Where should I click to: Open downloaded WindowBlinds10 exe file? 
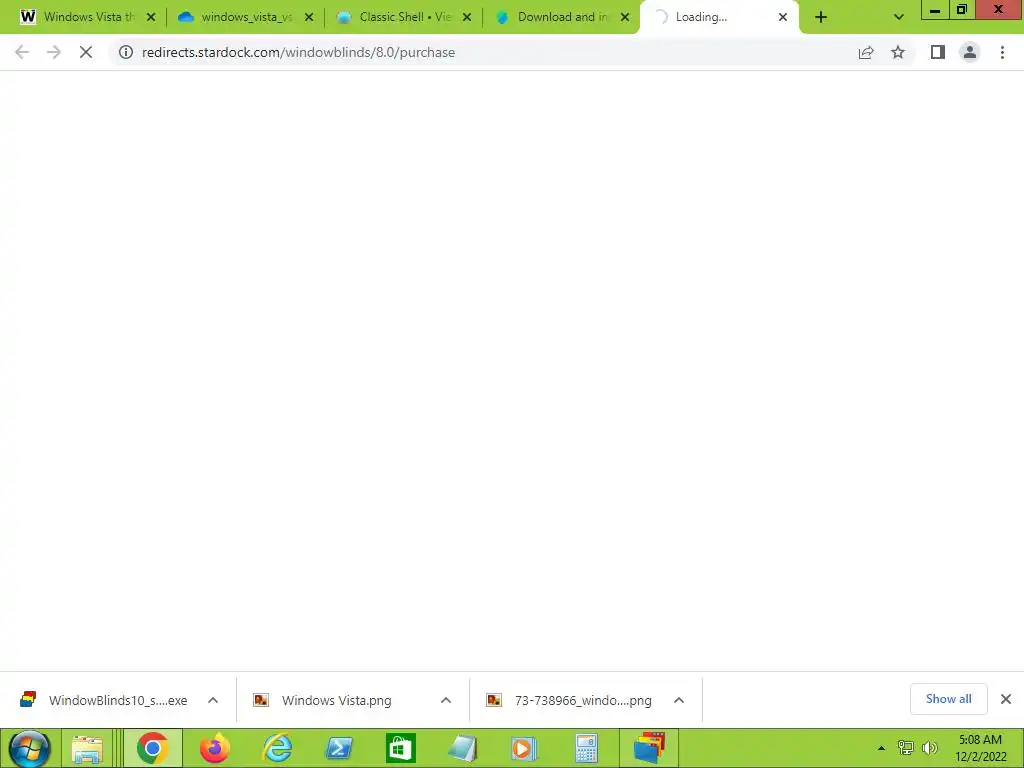point(104,700)
